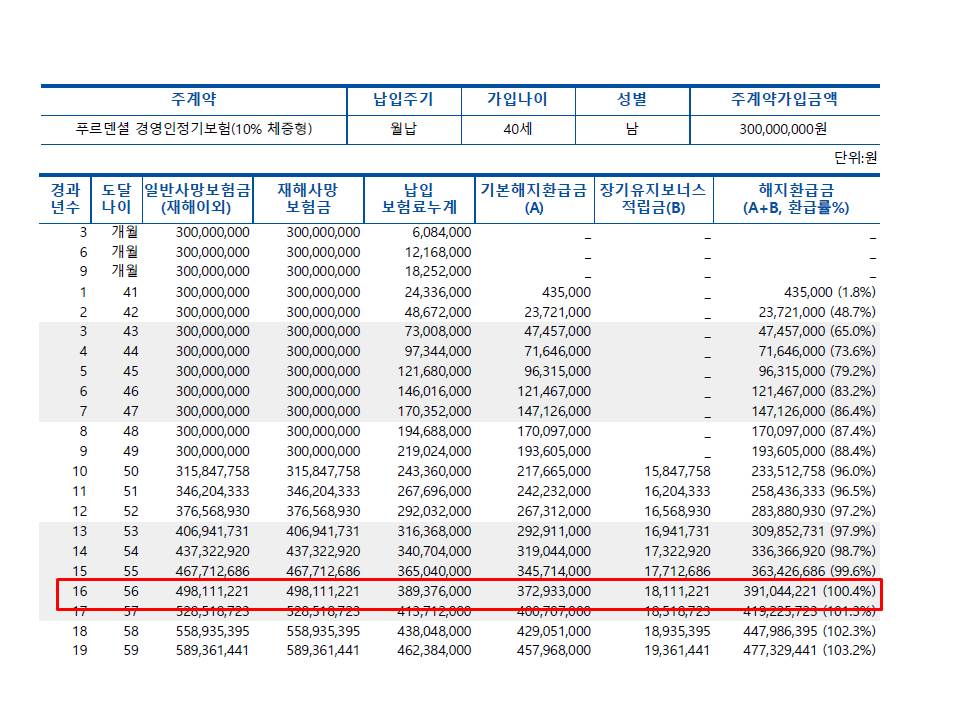Screen dimensions: 960x720
Task: Click cumulative premium 316,368,000 value
Action: pos(434,531)
